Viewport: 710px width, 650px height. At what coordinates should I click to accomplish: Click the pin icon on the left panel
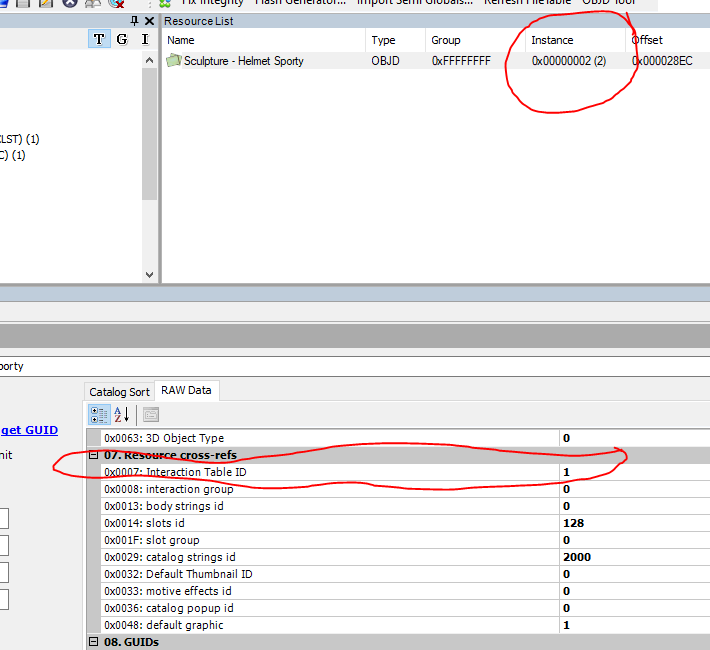pyautogui.click(x=135, y=20)
